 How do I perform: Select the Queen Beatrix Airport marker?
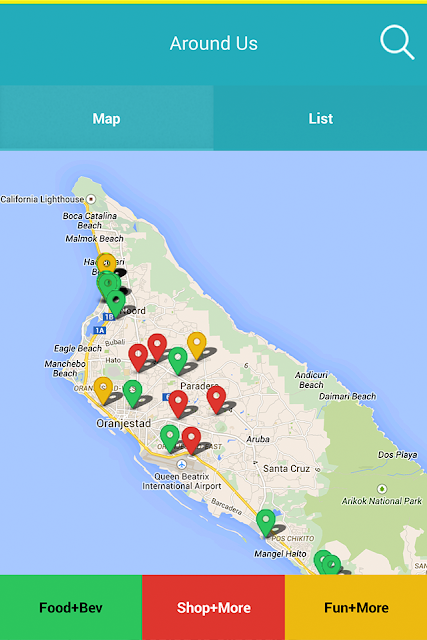(x=182, y=464)
